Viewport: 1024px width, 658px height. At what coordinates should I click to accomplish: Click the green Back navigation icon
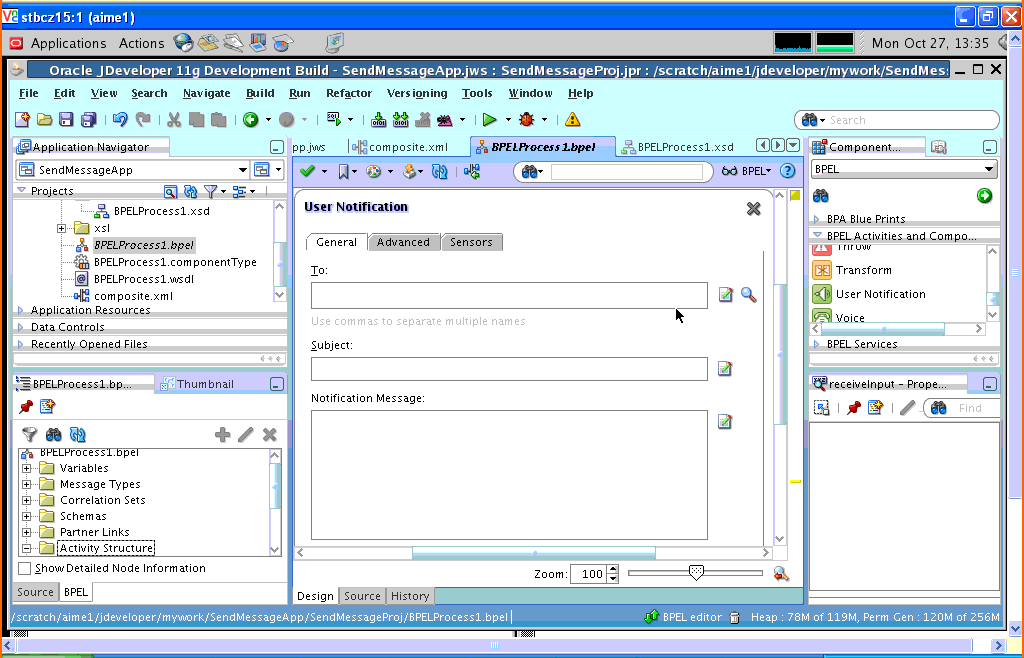pos(251,119)
